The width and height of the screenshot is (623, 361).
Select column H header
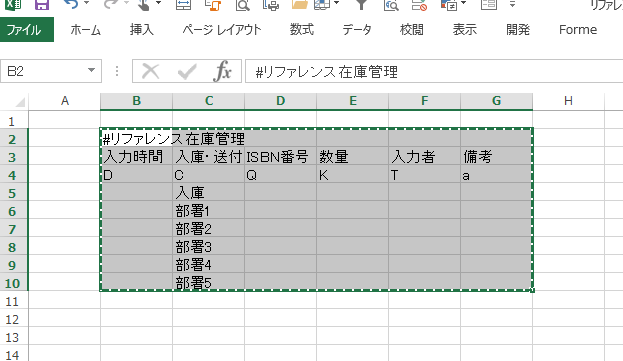click(x=569, y=101)
